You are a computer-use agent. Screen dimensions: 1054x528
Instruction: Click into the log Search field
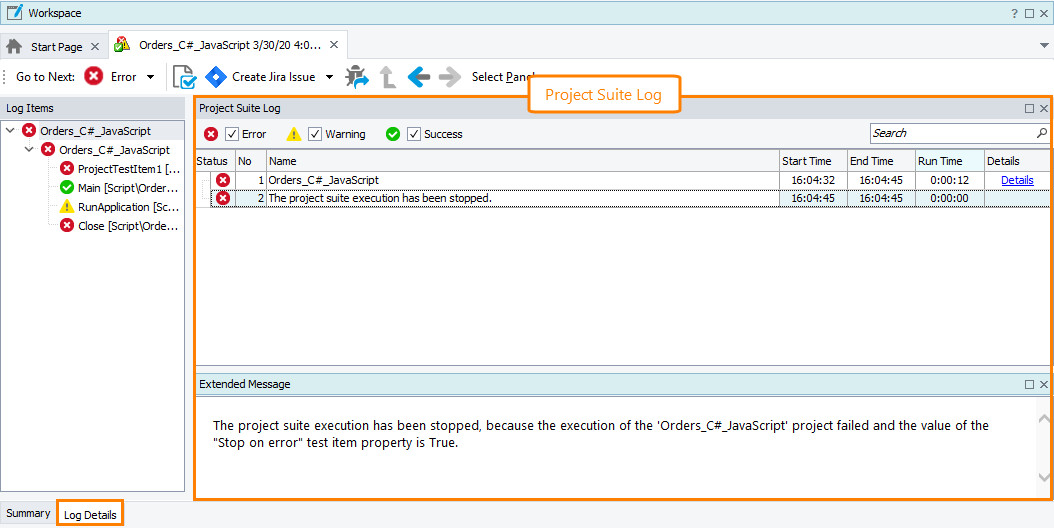pos(950,133)
